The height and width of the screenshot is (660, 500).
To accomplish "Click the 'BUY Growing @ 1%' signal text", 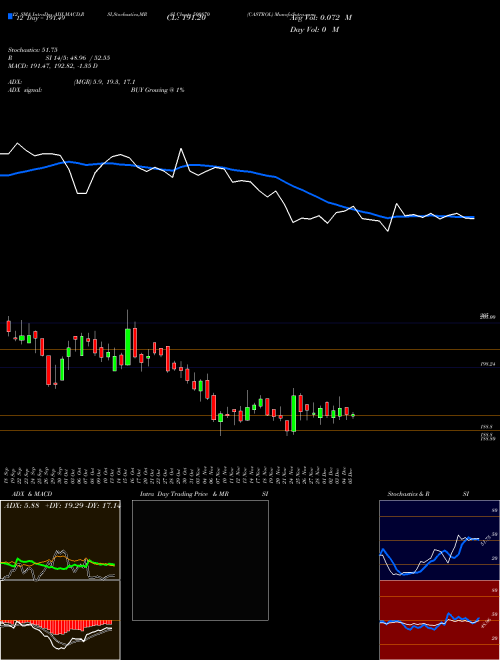I will (x=157, y=90).
